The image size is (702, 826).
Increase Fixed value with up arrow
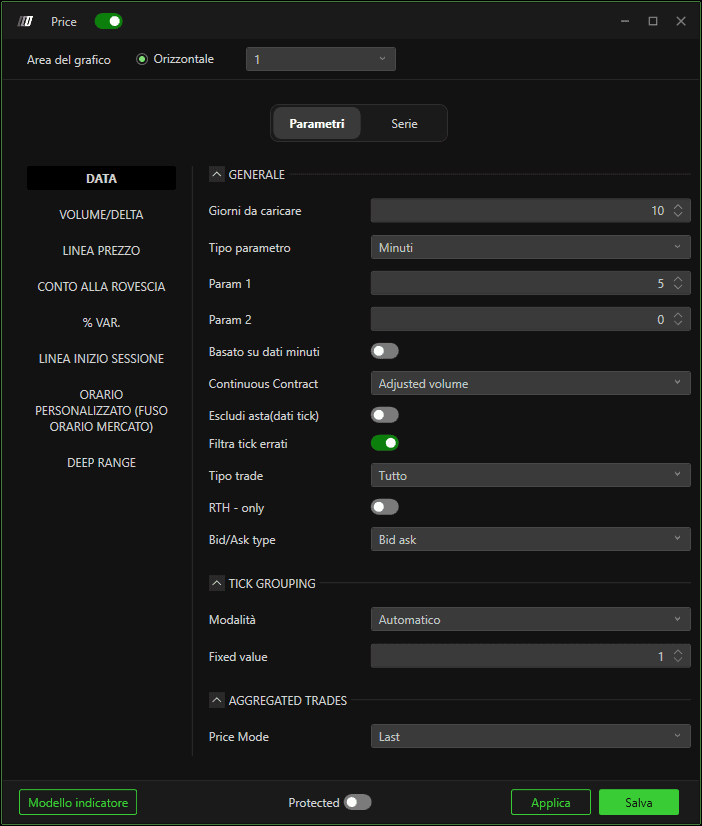(x=678, y=652)
